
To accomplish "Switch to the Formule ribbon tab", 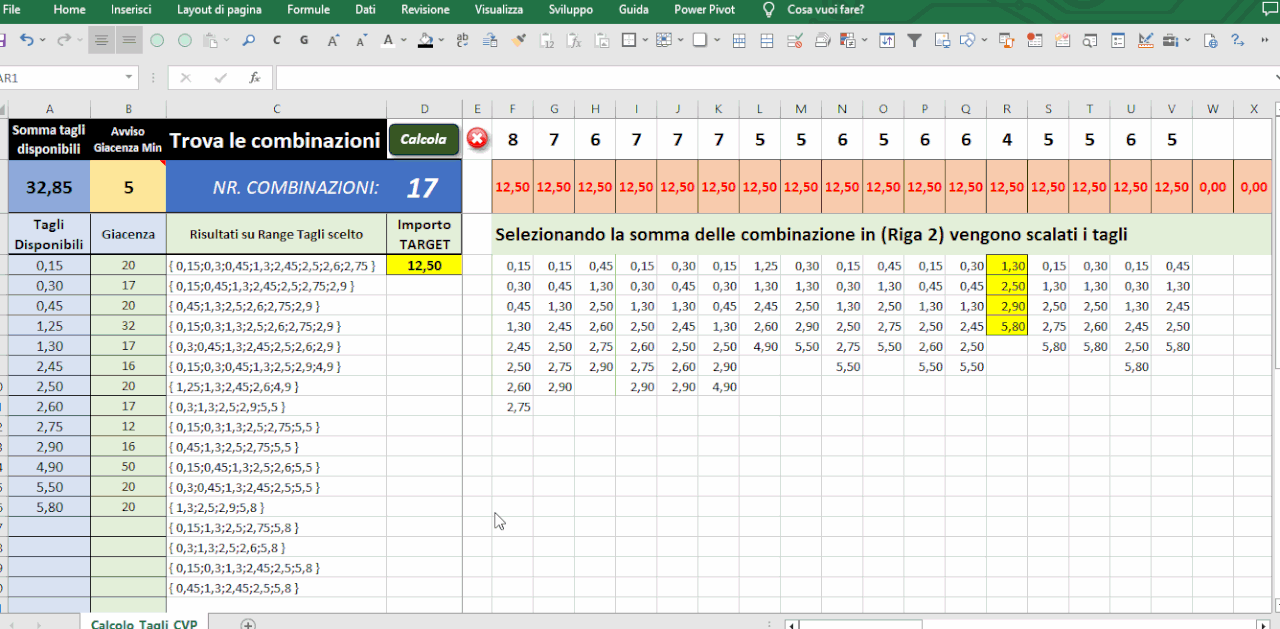I will click(x=308, y=9).
